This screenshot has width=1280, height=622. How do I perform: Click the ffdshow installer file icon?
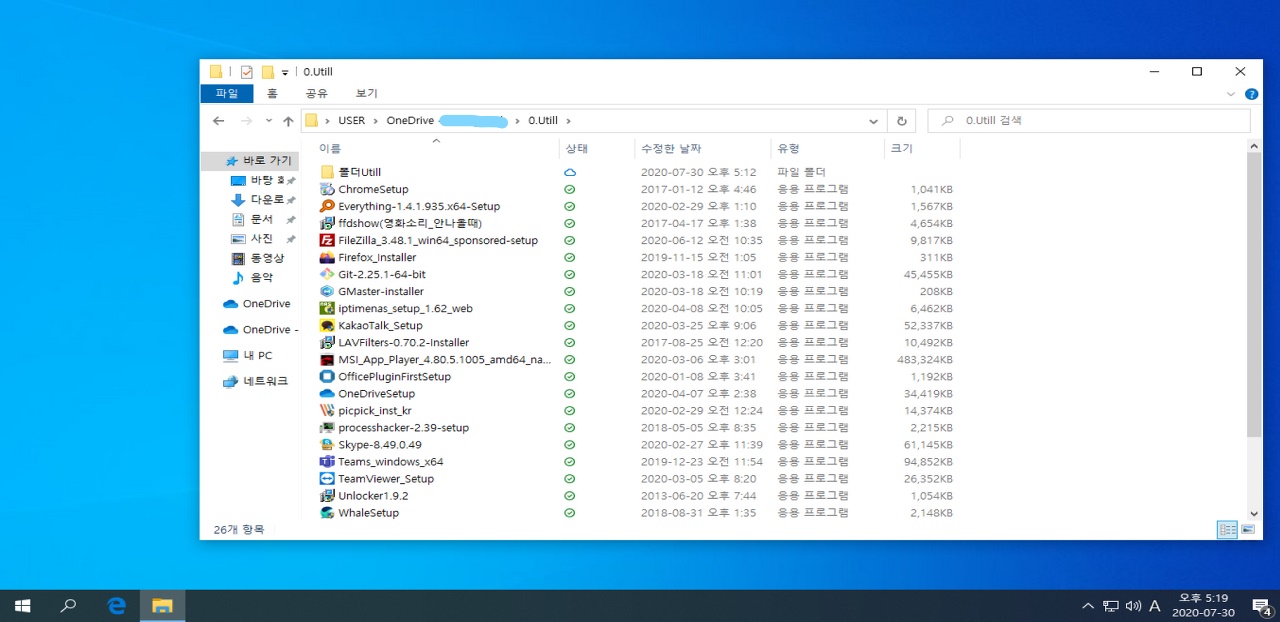(x=327, y=223)
